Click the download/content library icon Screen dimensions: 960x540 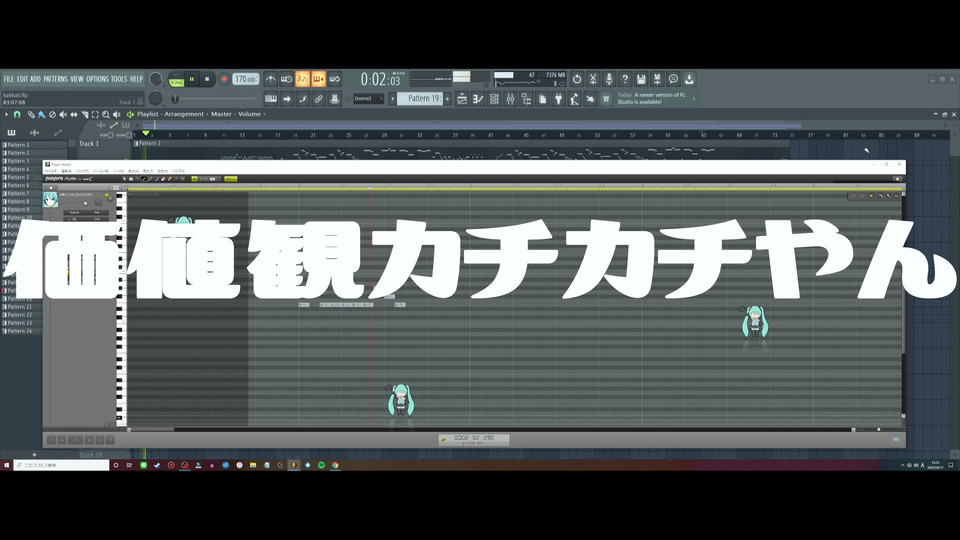(689, 79)
